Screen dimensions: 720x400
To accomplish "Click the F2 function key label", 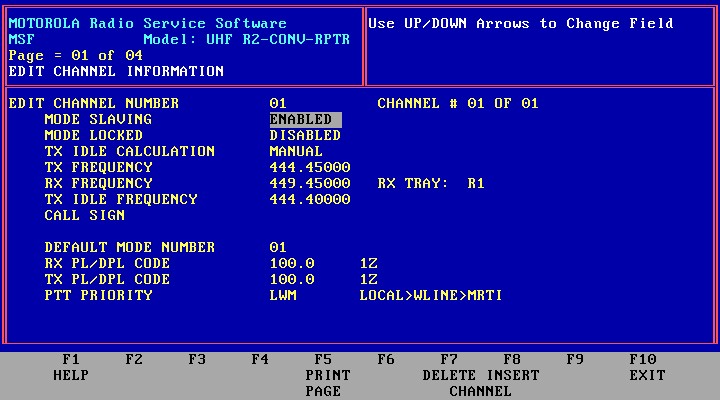I will coord(134,359).
